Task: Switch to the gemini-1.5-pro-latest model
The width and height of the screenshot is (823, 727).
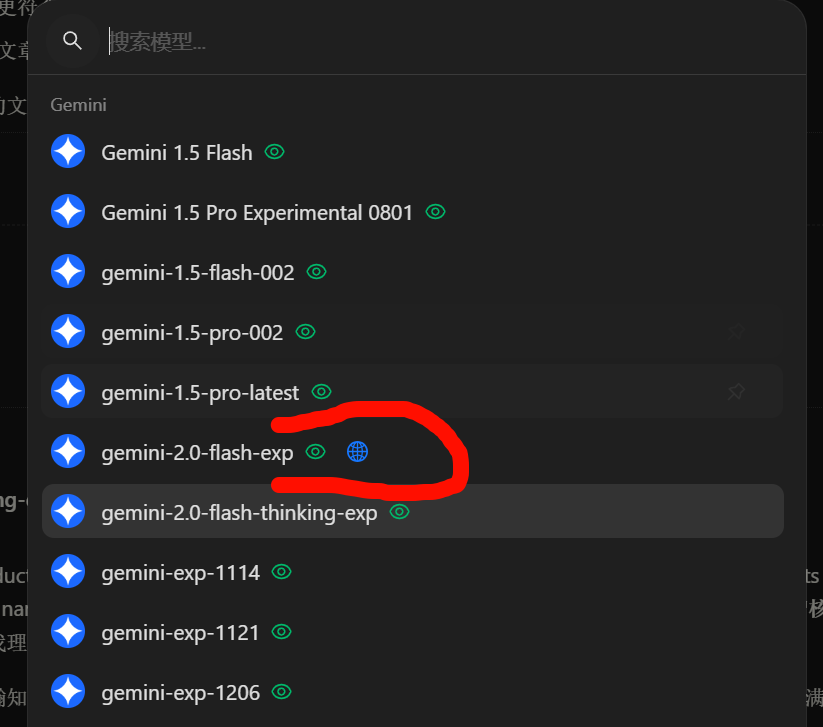Action: (412, 392)
